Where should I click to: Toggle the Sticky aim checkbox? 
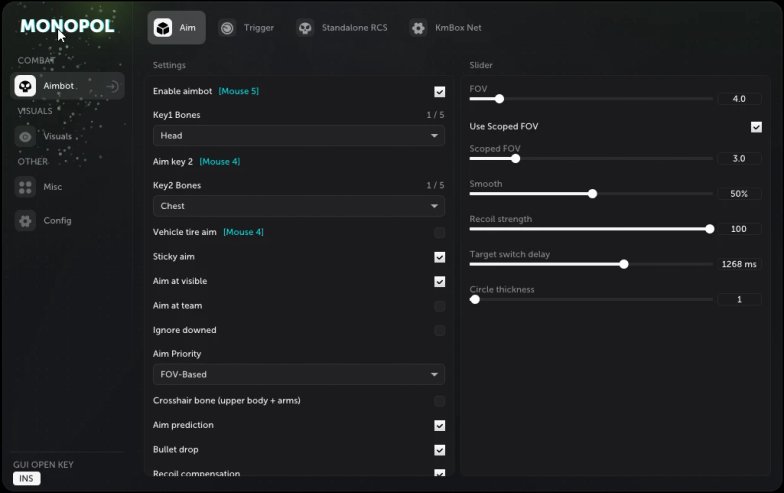440,257
